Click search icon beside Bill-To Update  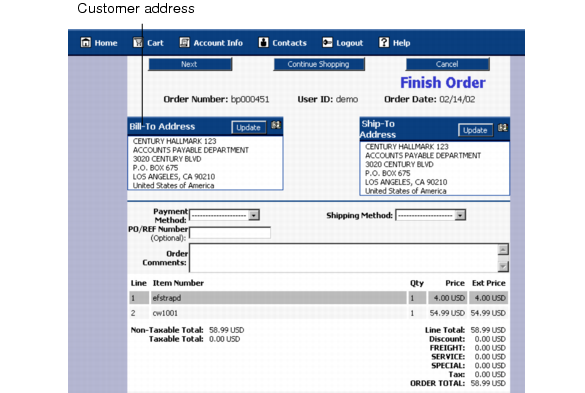coord(276,125)
